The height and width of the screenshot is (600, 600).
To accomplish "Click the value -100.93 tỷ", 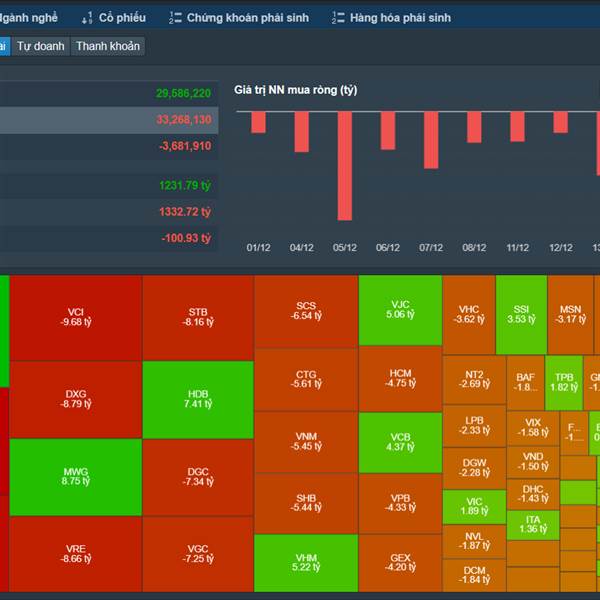I will [x=186, y=238].
